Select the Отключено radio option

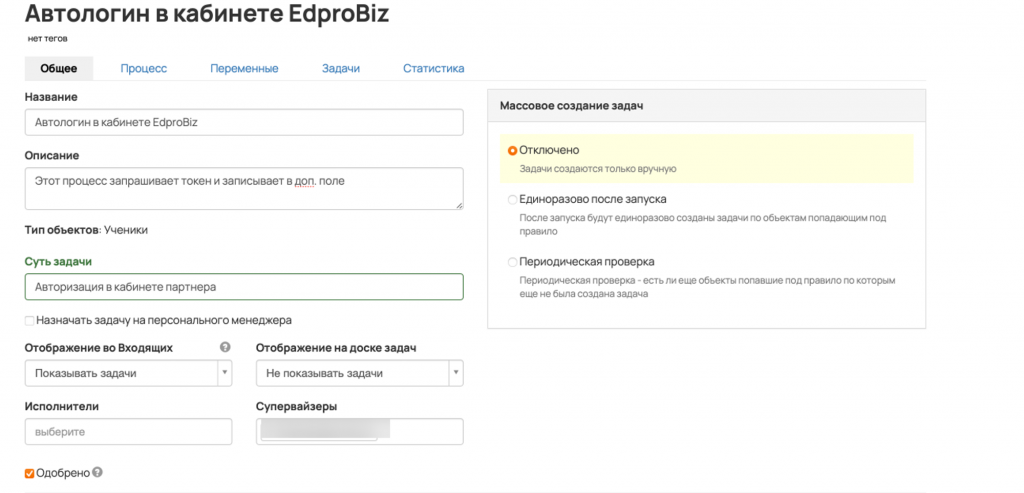[x=513, y=151]
